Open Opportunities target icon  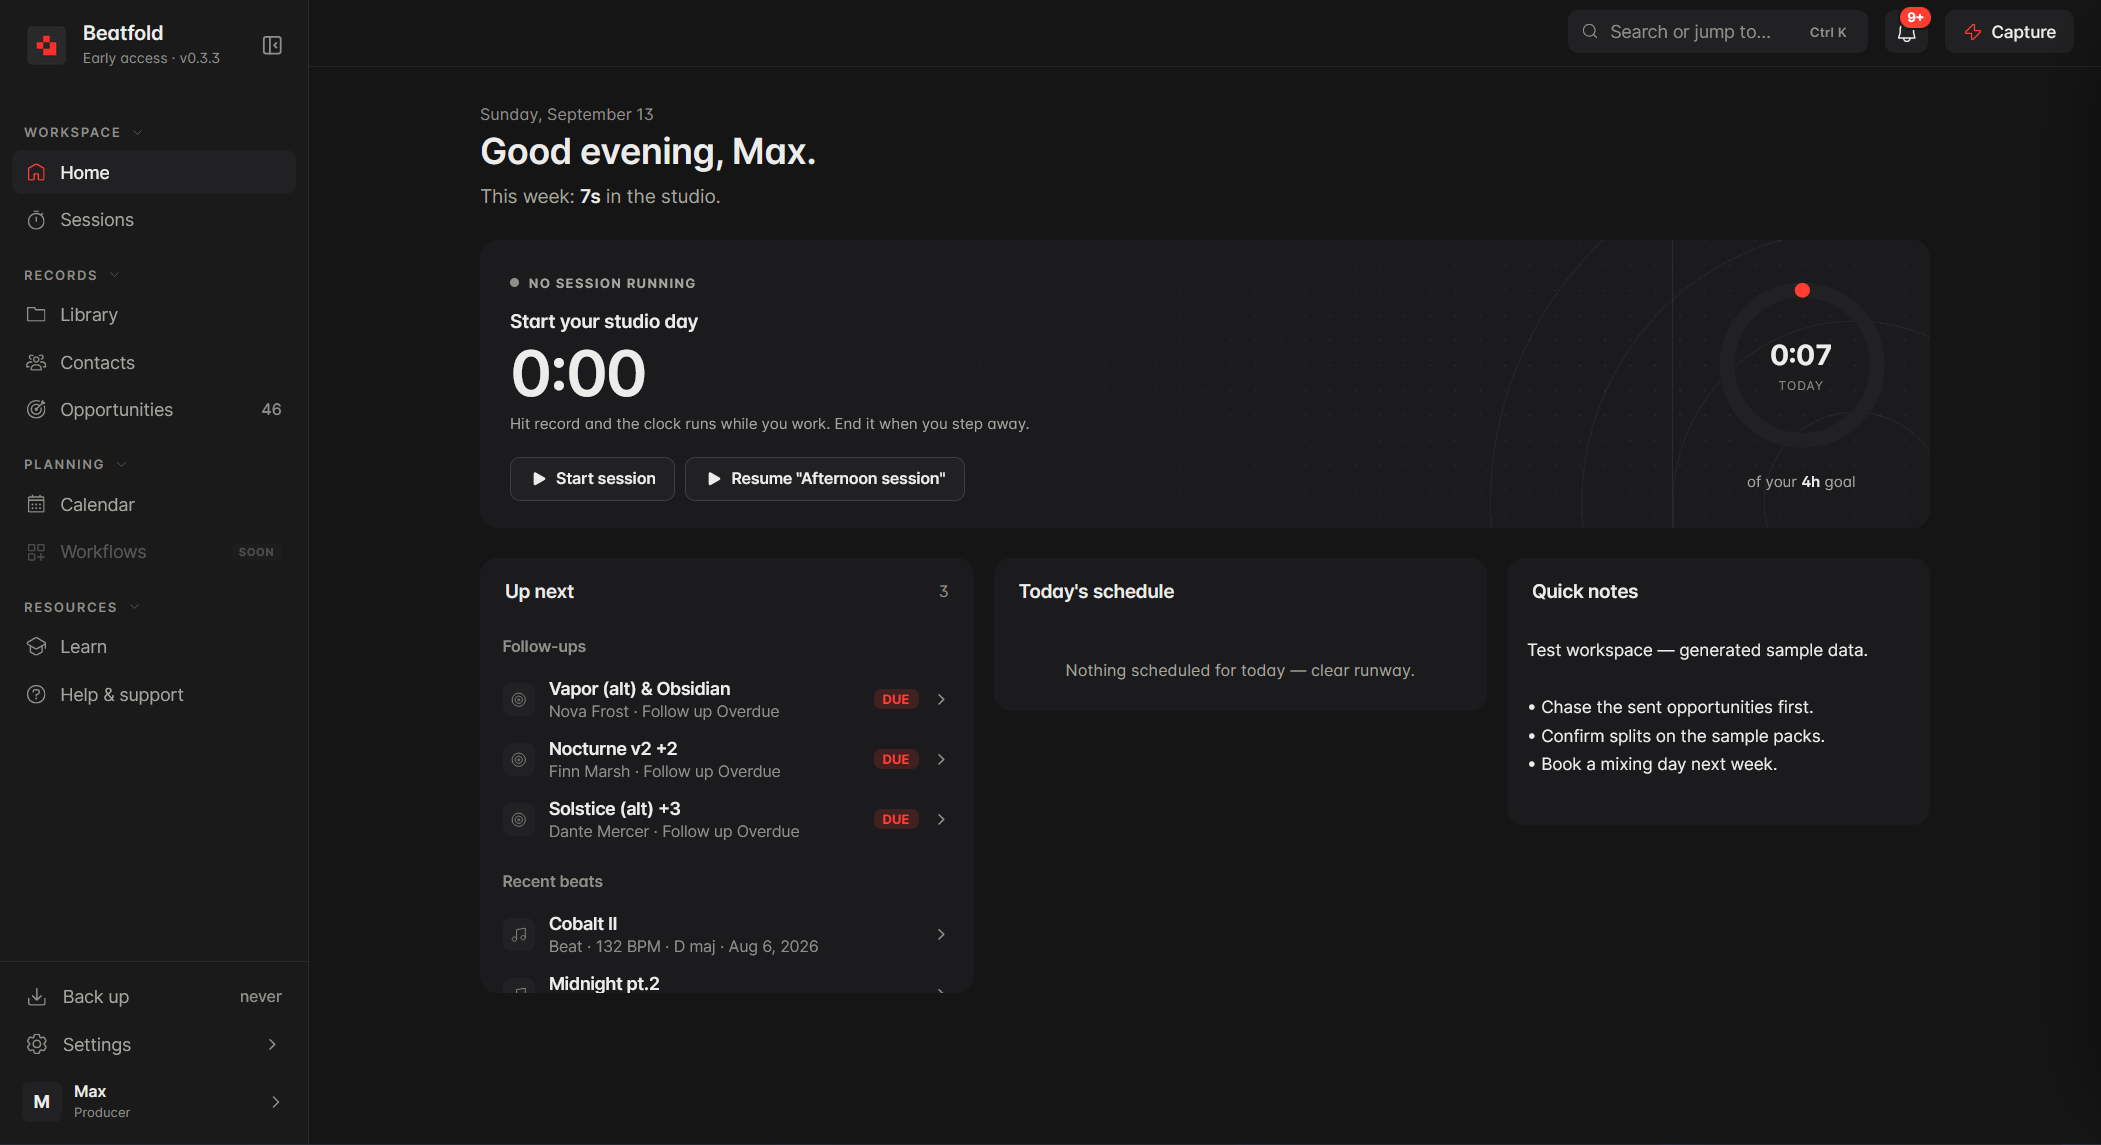click(36, 410)
